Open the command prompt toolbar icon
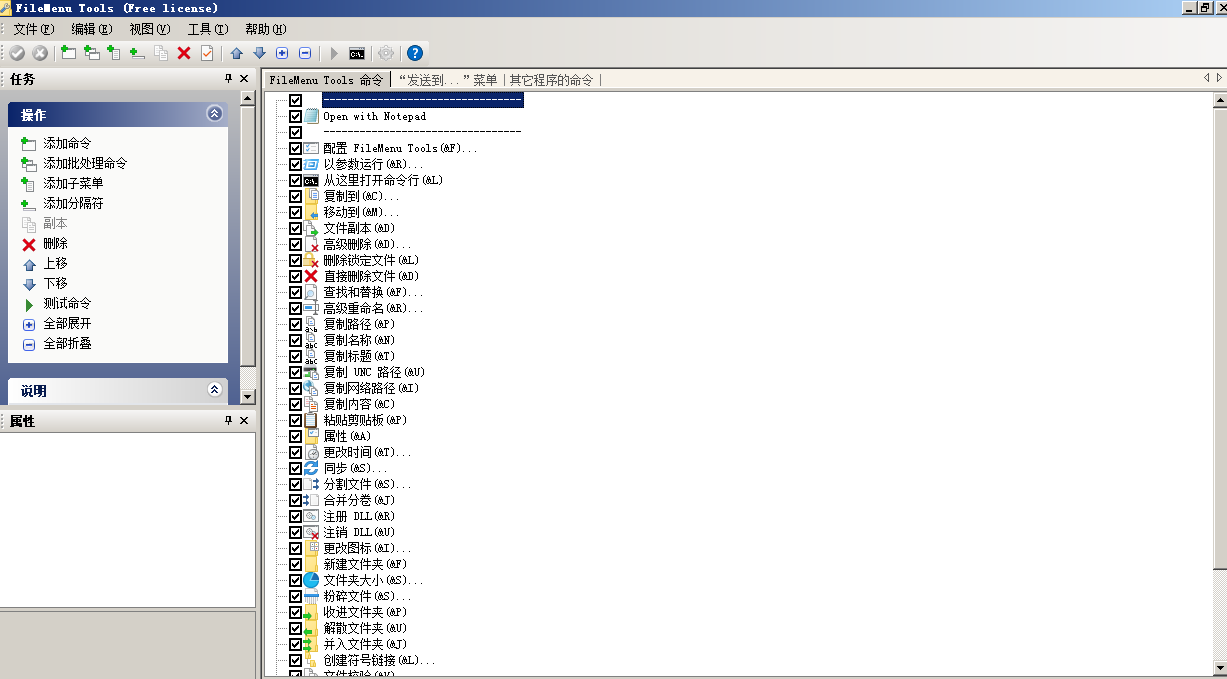The height and width of the screenshot is (679, 1227). tap(357, 53)
